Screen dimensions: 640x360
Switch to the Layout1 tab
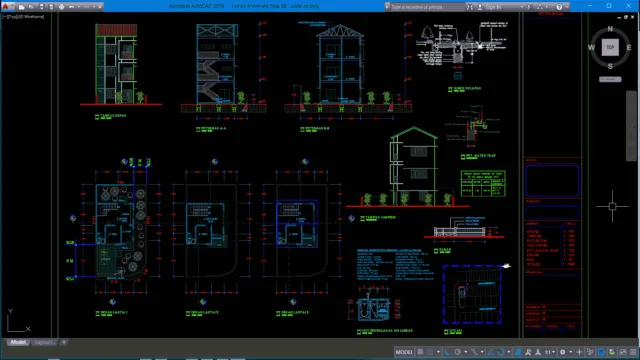coord(43,342)
